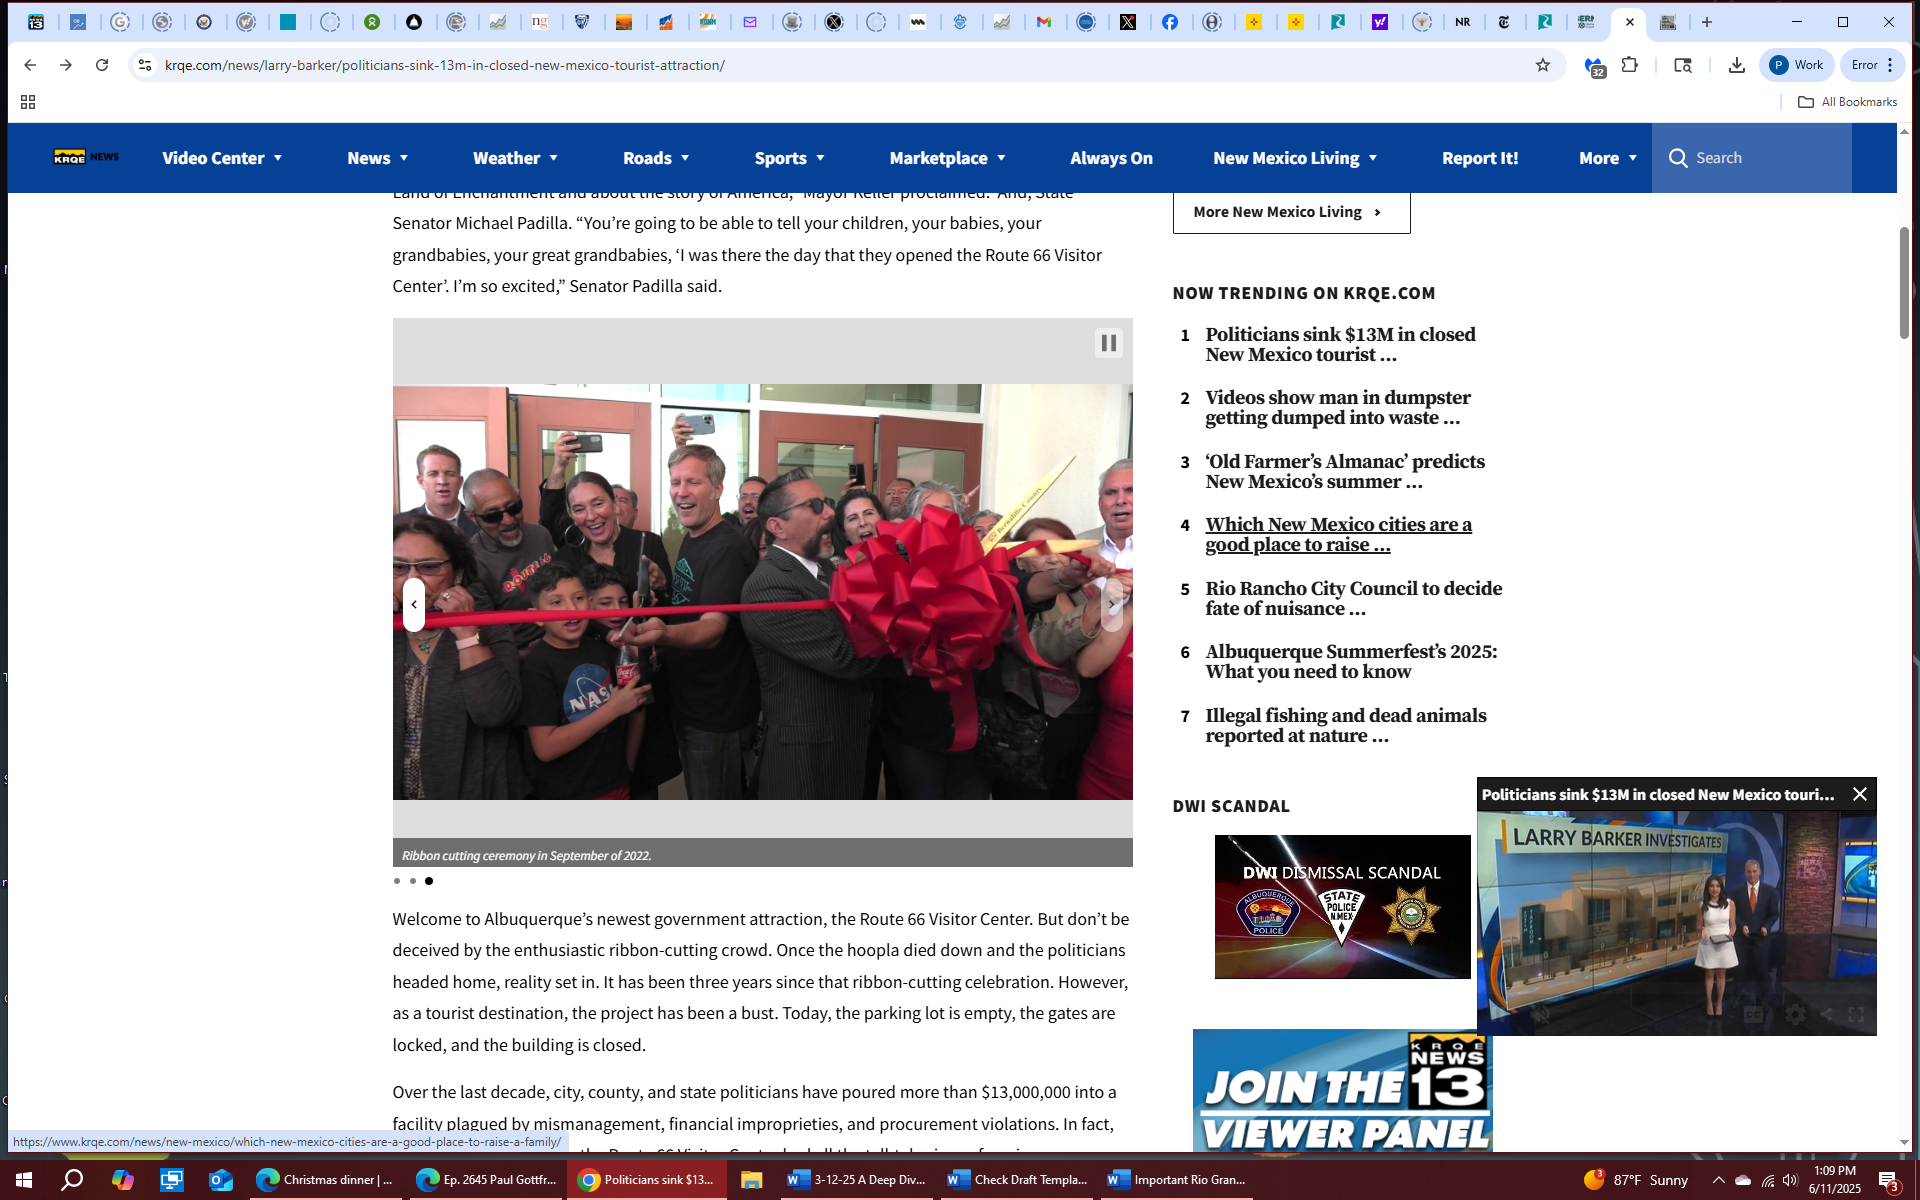
Task: Open Chrome downloads icon
Action: pyautogui.click(x=1736, y=65)
